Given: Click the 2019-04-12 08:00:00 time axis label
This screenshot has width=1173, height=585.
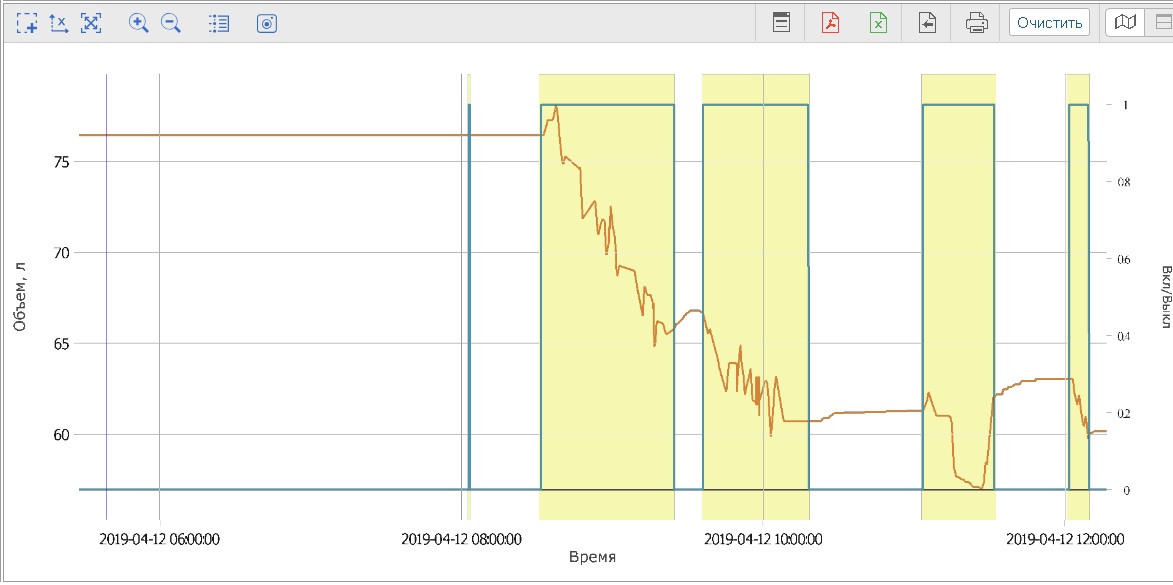Looking at the screenshot, I should [461, 539].
